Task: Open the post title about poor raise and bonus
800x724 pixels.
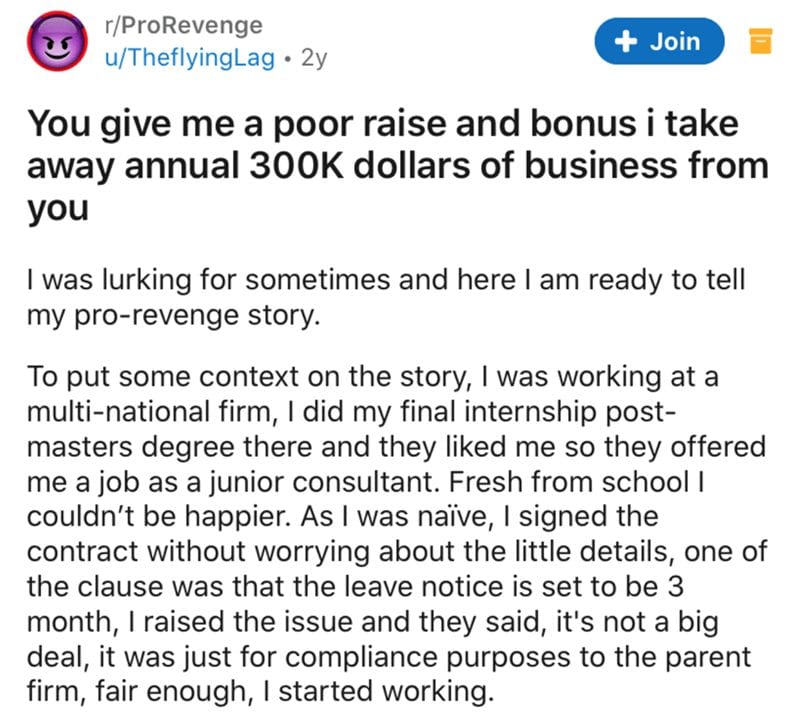Action: point(397,166)
